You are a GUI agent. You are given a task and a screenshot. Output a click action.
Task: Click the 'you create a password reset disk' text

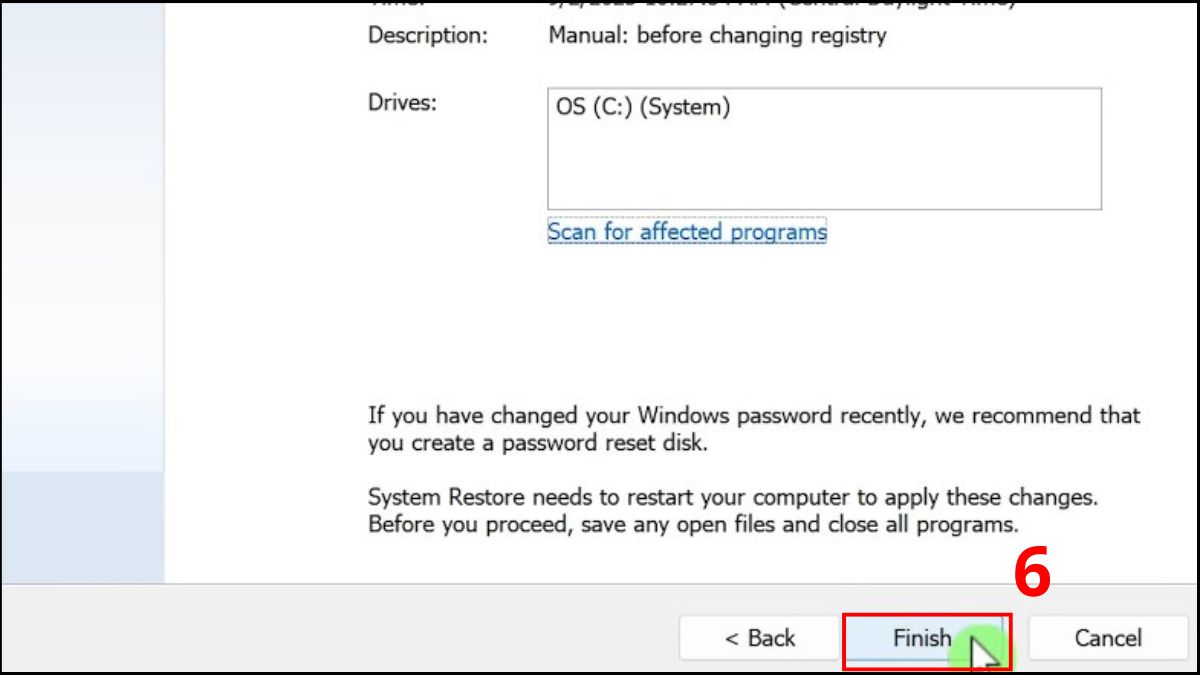point(537,443)
